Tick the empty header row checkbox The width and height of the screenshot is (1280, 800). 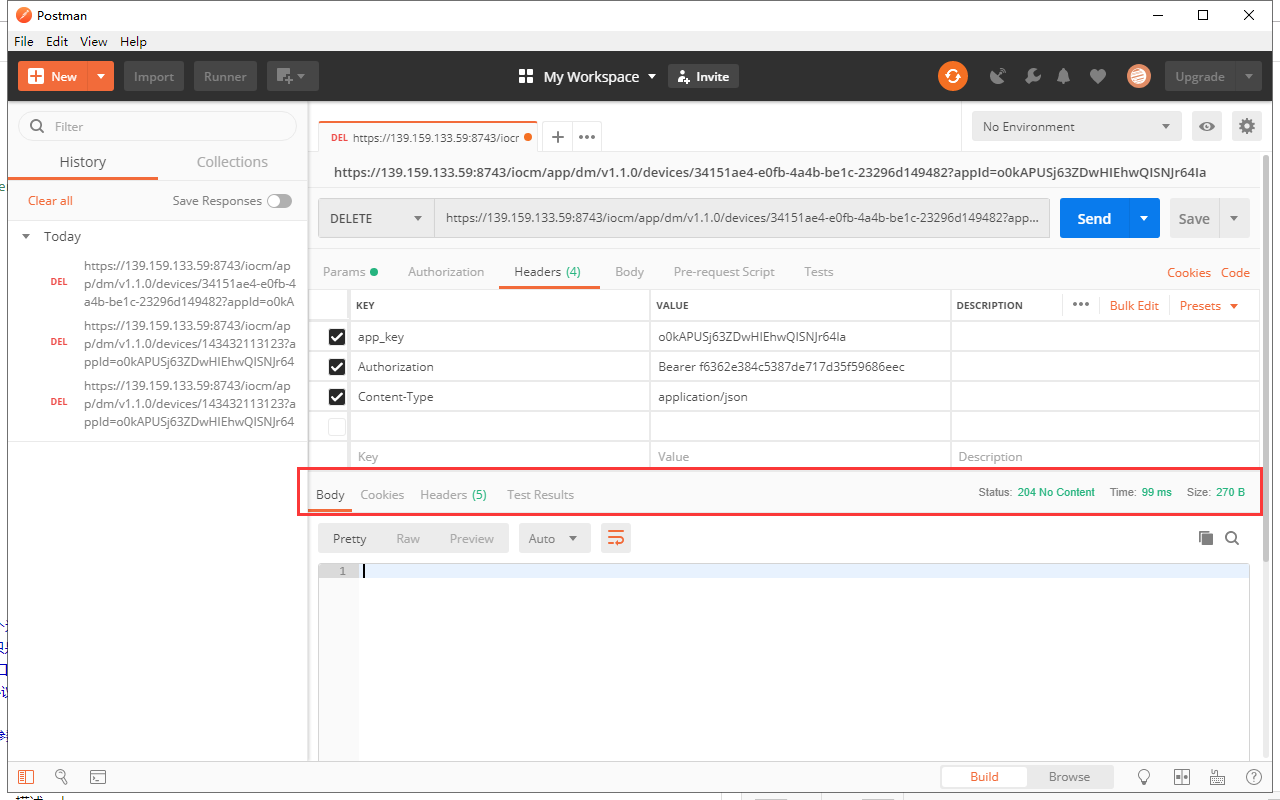coord(337,427)
